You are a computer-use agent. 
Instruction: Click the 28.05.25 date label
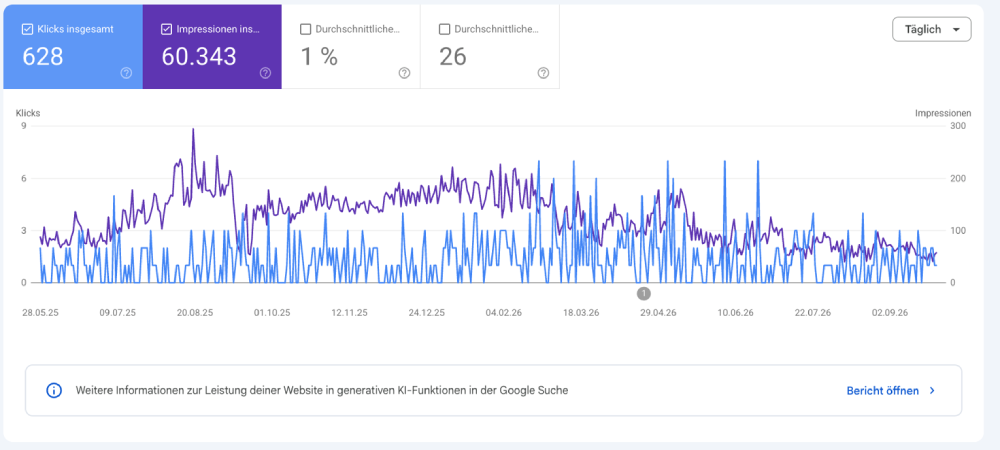pyautogui.click(x=40, y=313)
